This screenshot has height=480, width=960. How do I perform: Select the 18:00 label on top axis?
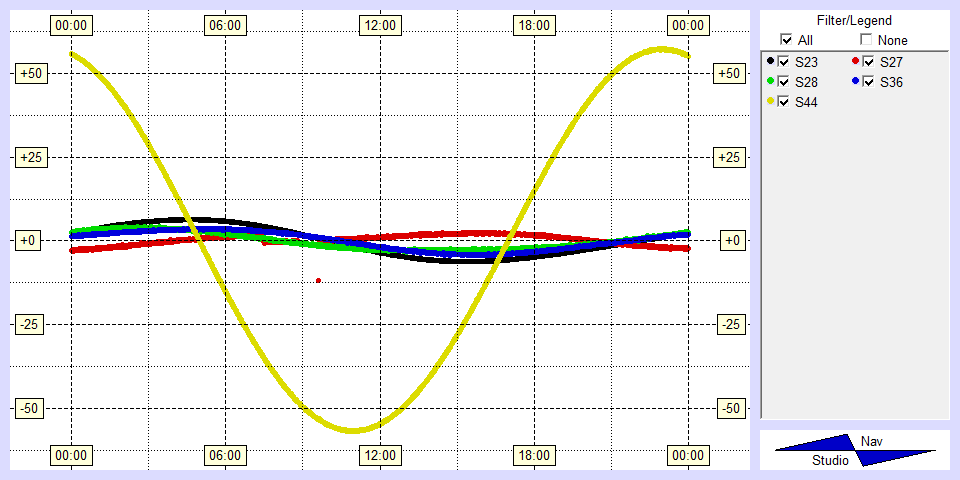pos(534,25)
